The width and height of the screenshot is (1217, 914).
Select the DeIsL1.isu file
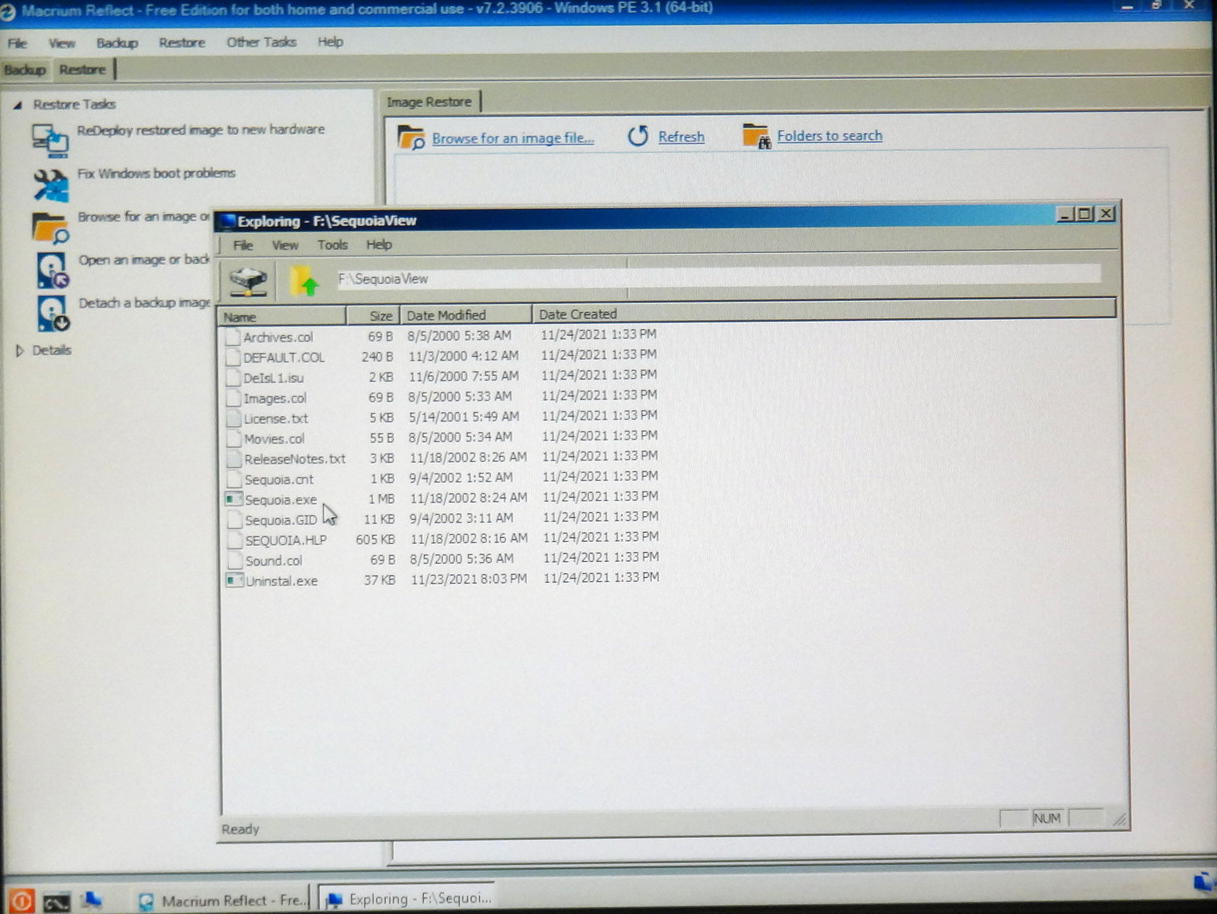click(273, 378)
